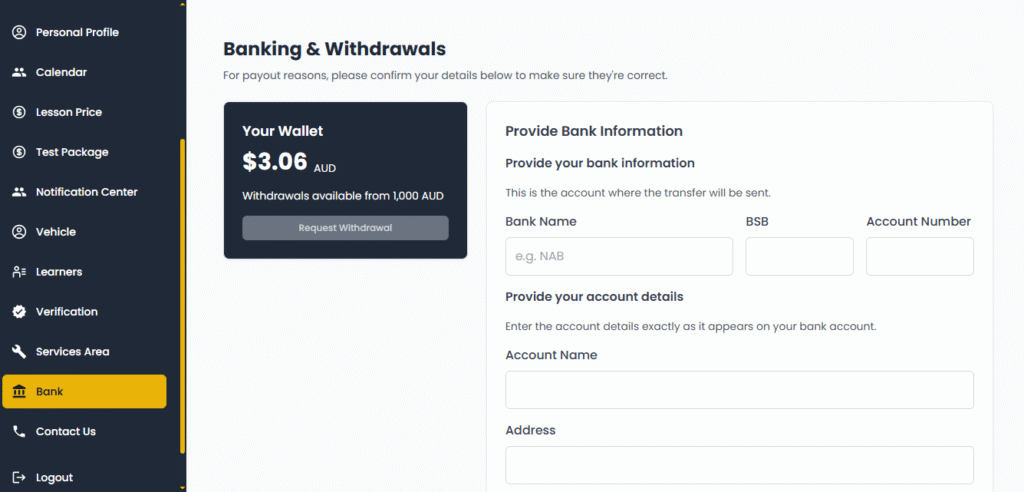Click the Notification Center icon

[18, 192]
